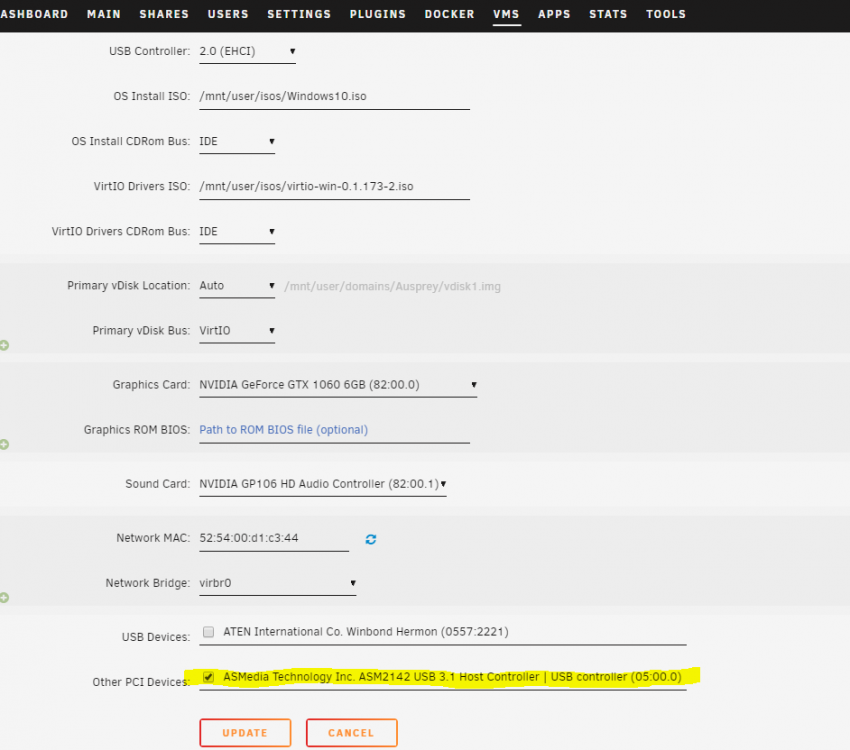
Task: Open the Sound Card dropdown
Action: coord(323,484)
